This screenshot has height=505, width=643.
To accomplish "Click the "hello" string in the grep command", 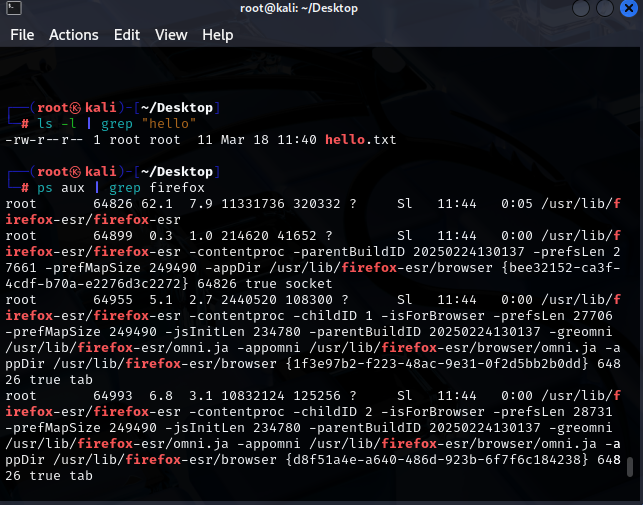I will click(x=169, y=123).
